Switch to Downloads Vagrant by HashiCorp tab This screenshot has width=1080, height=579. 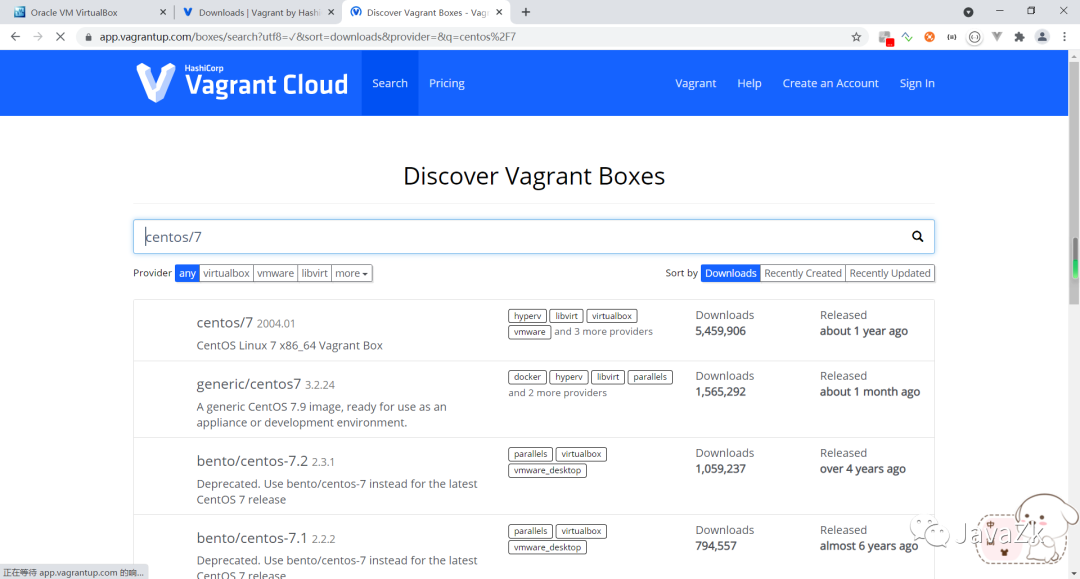(x=258, y=12)
